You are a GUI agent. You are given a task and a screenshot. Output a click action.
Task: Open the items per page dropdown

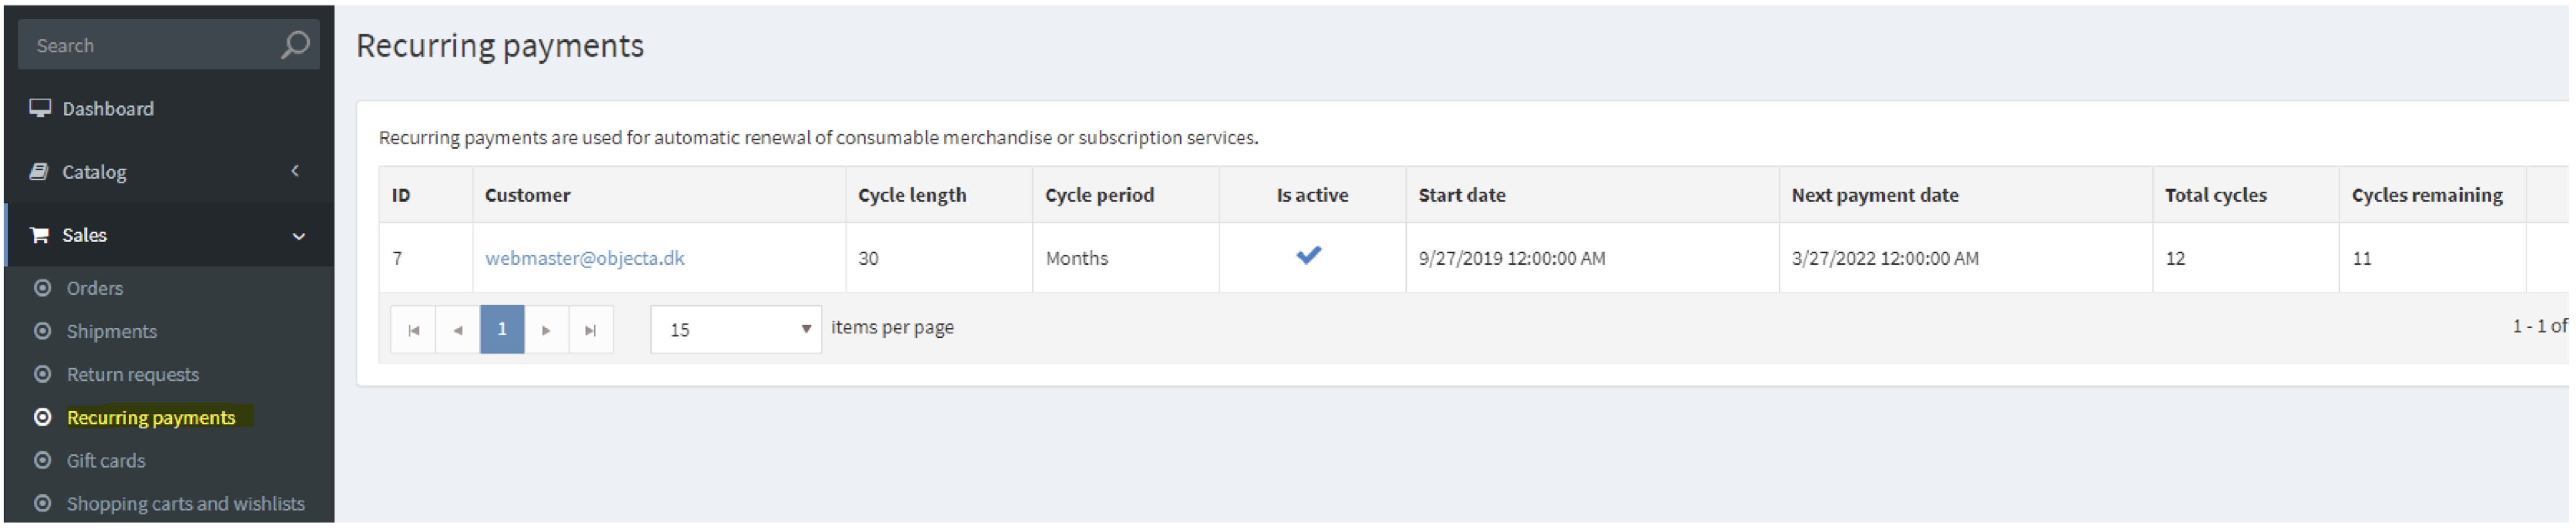(x=736, y=330)
